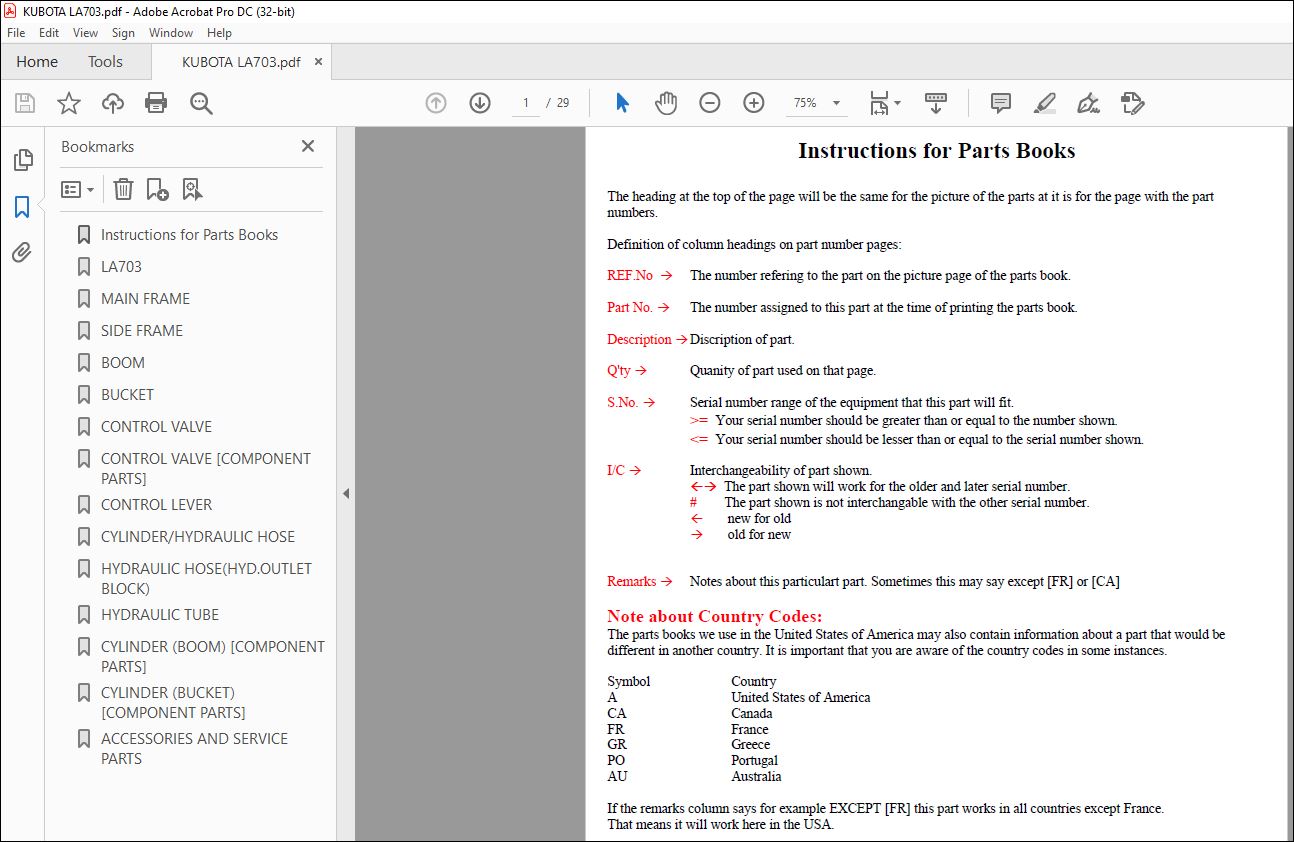Click the red 'Remarks' label
Screen dimensions: 1294x842
(632, 582)
